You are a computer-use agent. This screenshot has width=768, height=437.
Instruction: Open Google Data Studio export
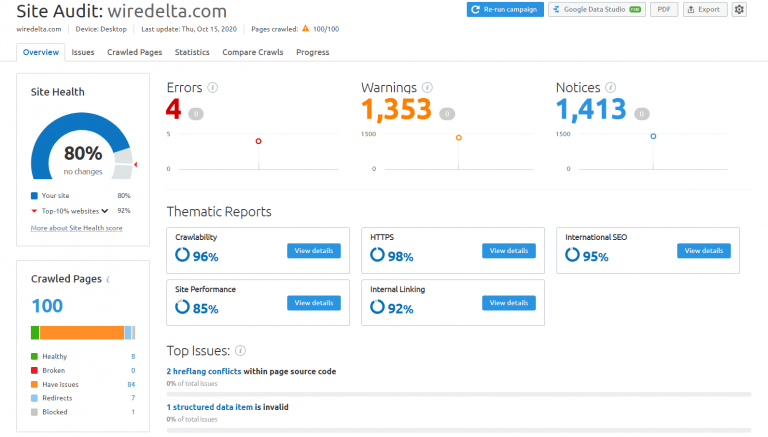(x=597, y=9)
